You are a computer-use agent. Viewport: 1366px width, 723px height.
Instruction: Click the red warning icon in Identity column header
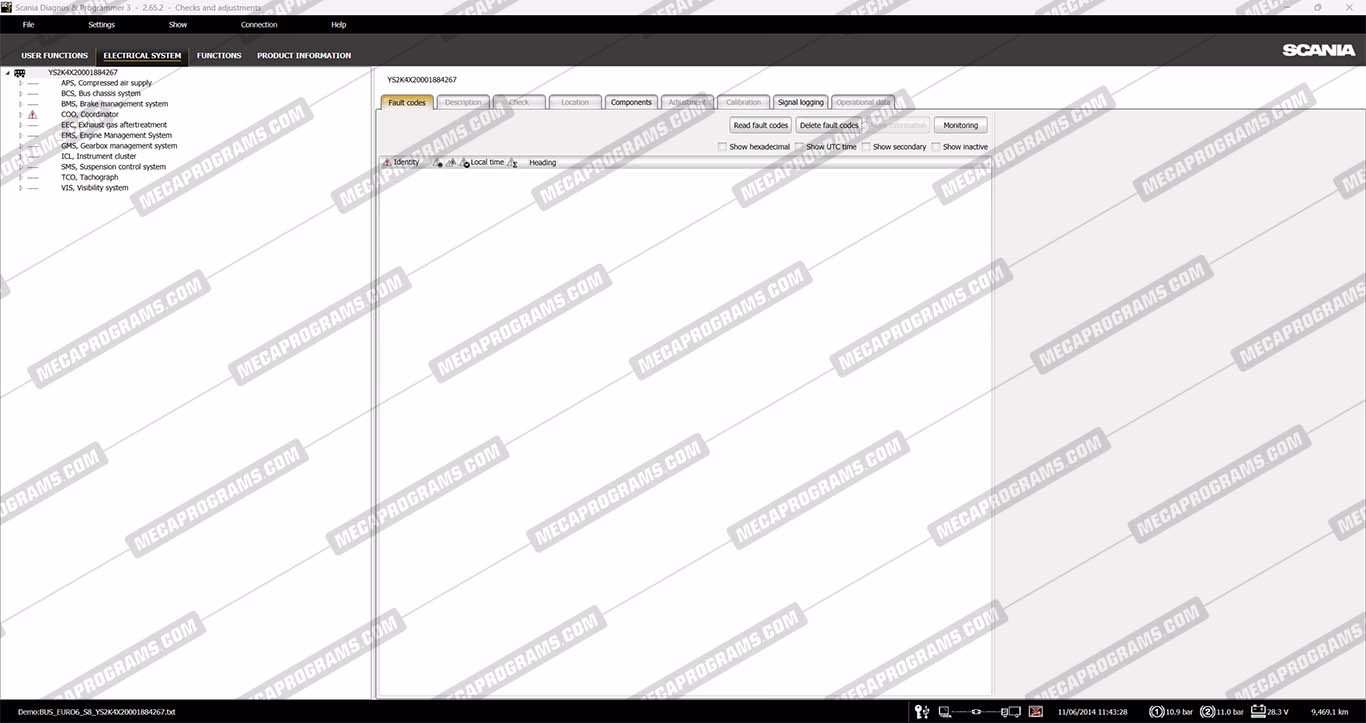pos(387,162)
